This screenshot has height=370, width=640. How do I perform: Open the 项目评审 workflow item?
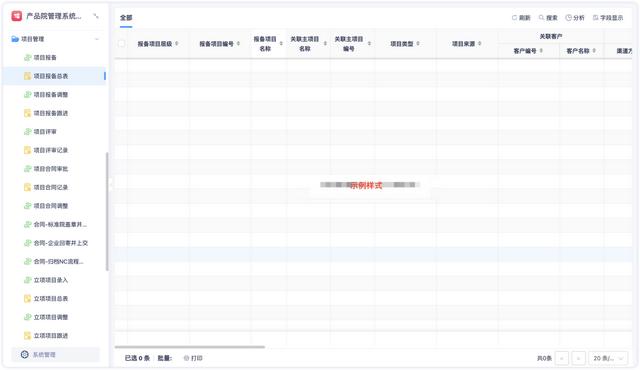tap(45, 132)
